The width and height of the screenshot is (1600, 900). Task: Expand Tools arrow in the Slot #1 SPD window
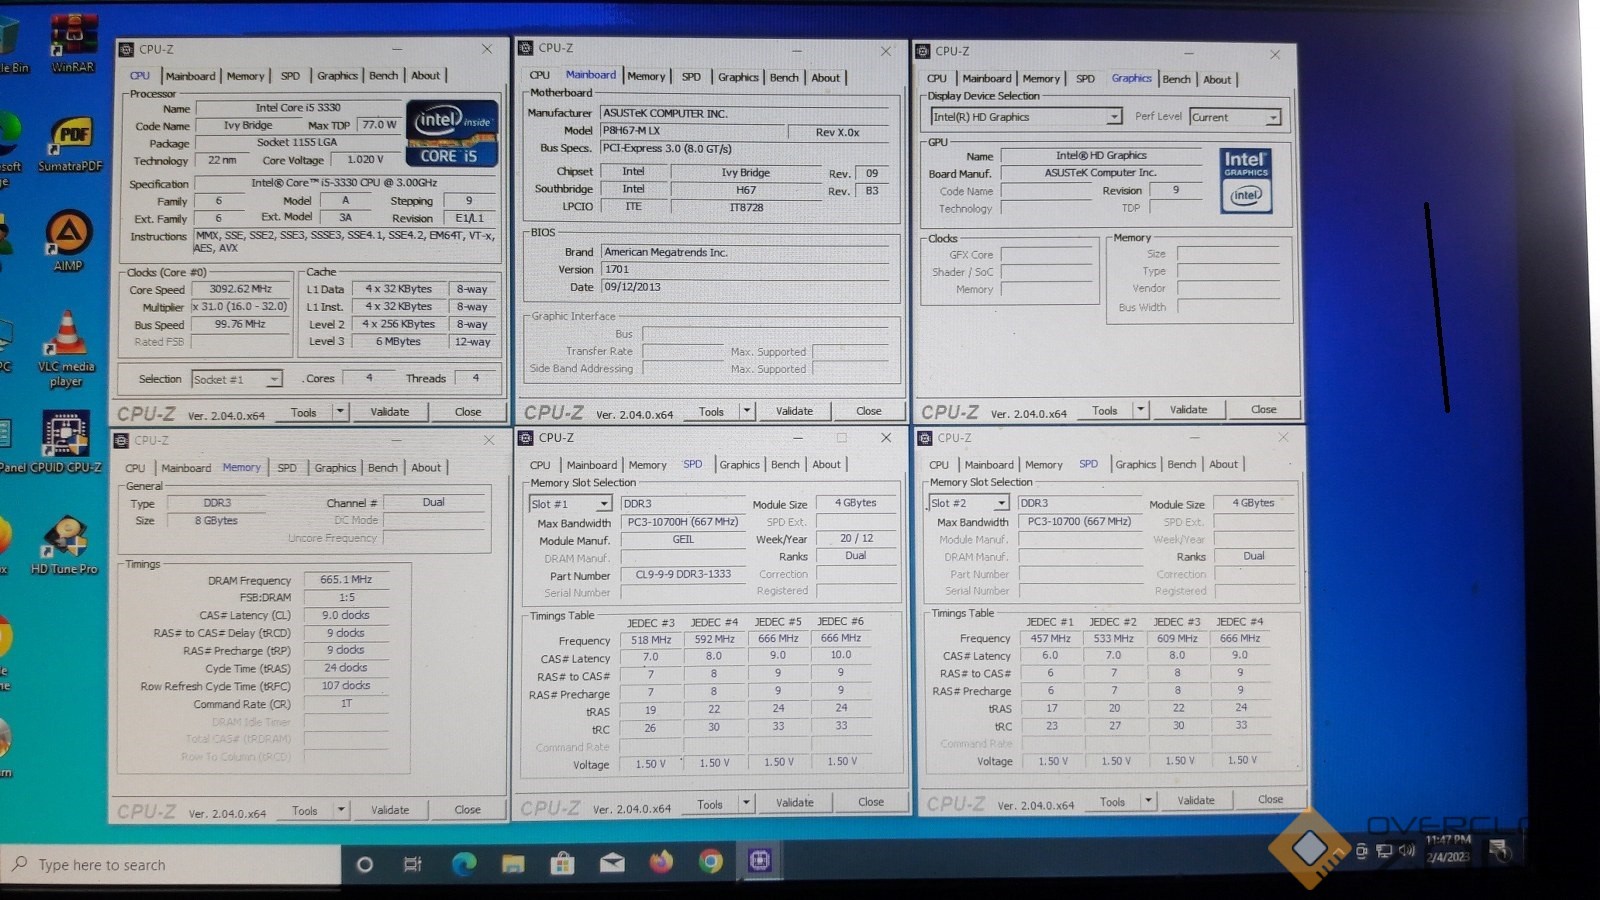coord(746,803)
